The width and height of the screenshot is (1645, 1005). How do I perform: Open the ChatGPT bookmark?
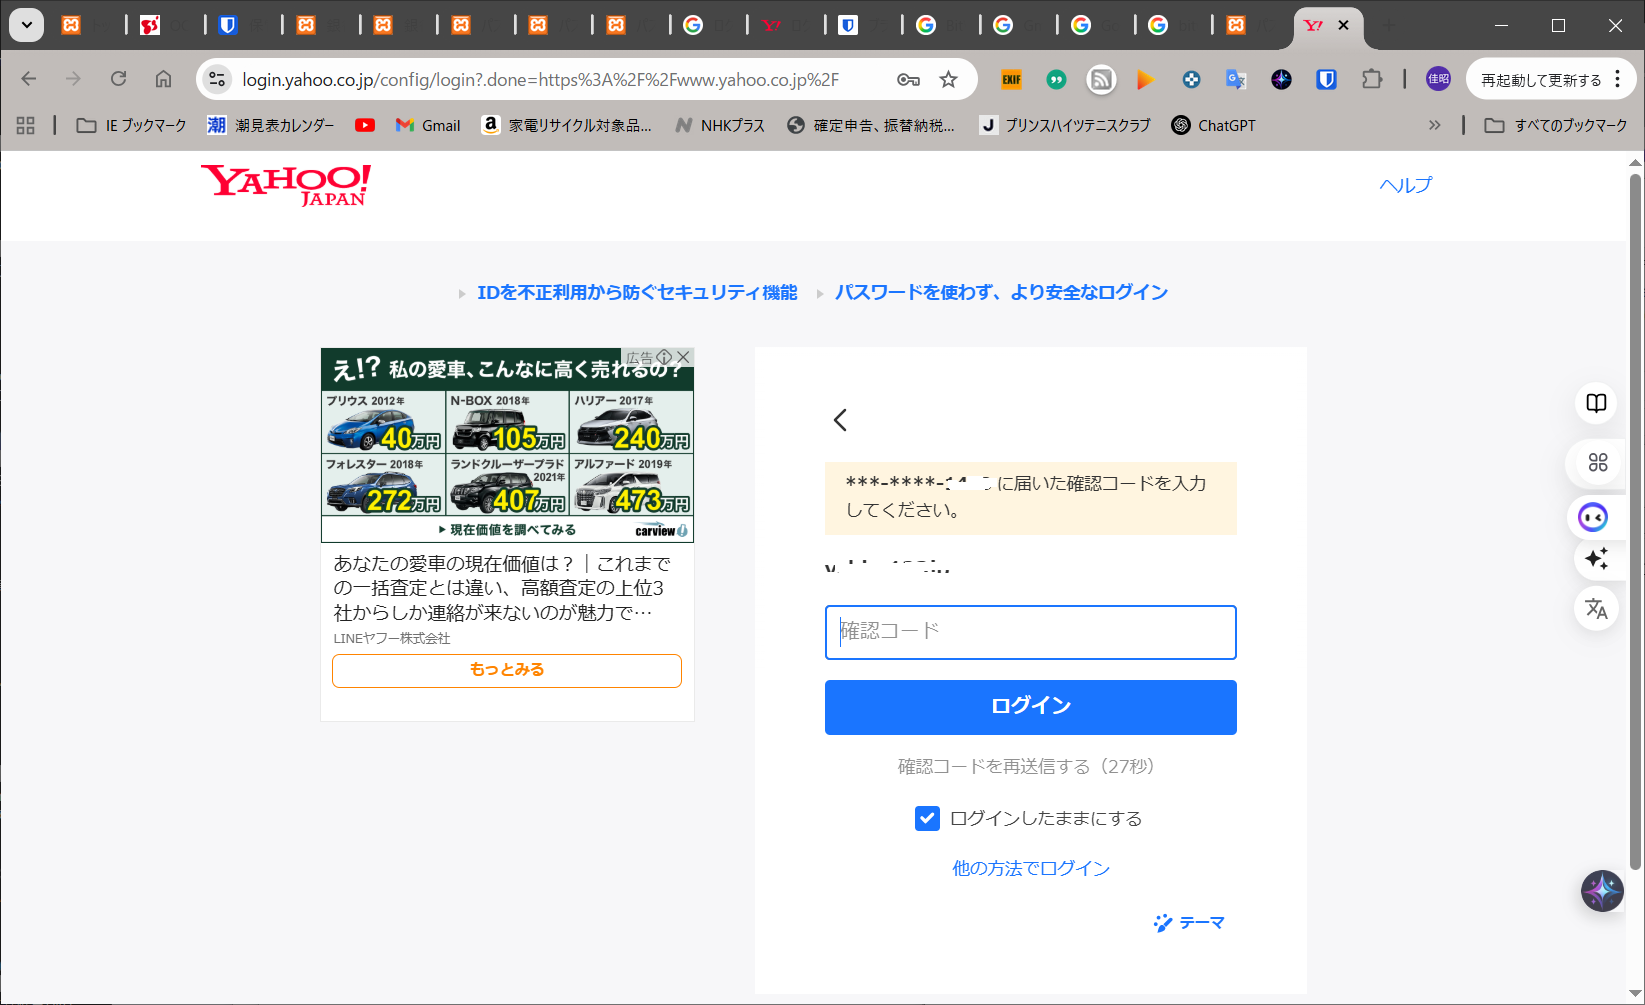click(x=1213, y=125)
